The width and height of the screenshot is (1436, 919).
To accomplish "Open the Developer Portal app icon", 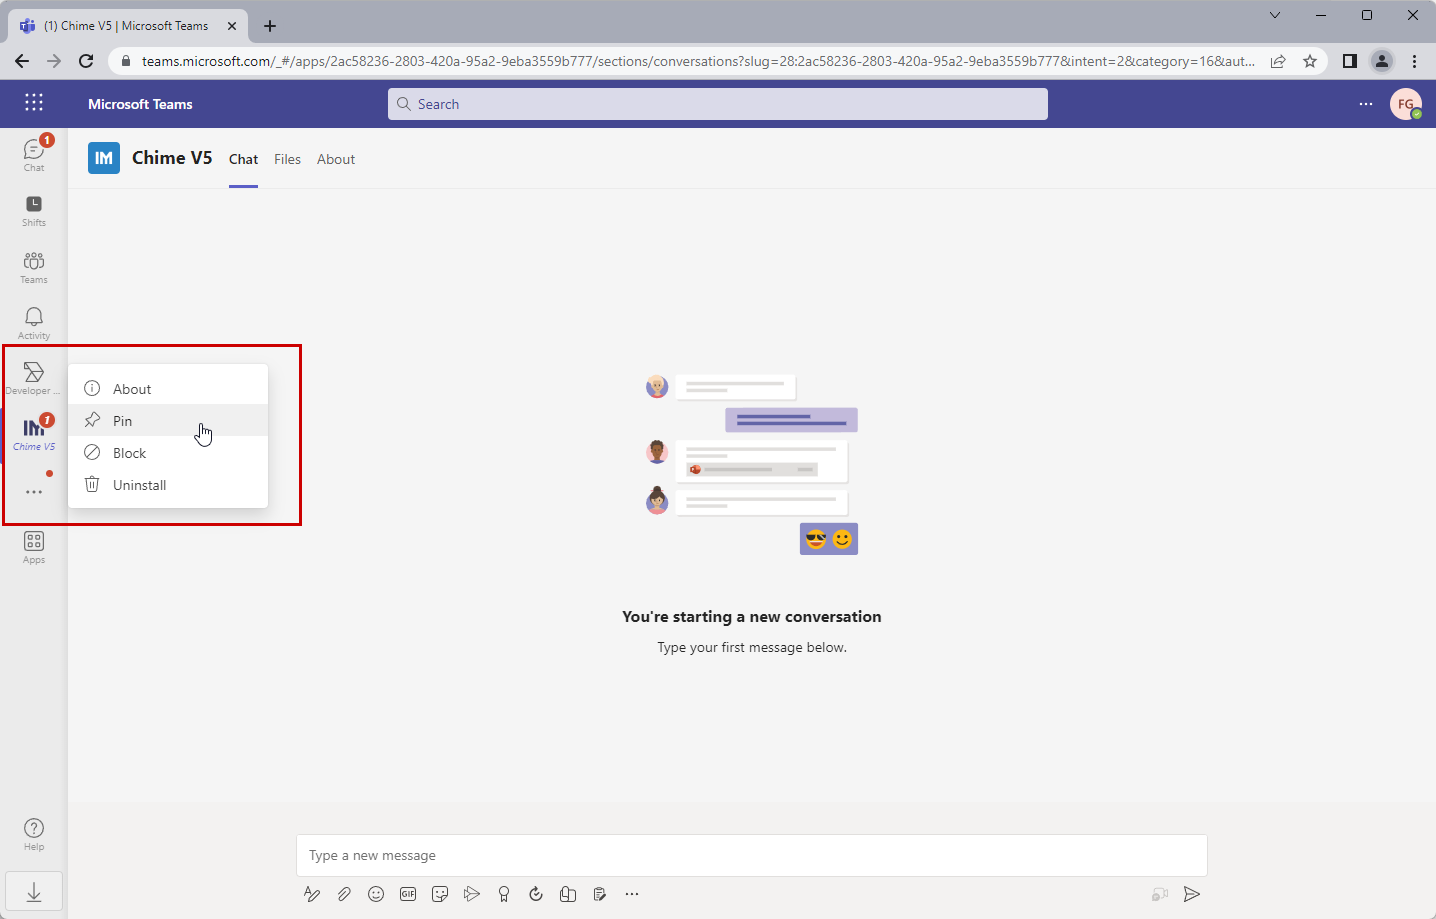I will click(x=34, y=378).
